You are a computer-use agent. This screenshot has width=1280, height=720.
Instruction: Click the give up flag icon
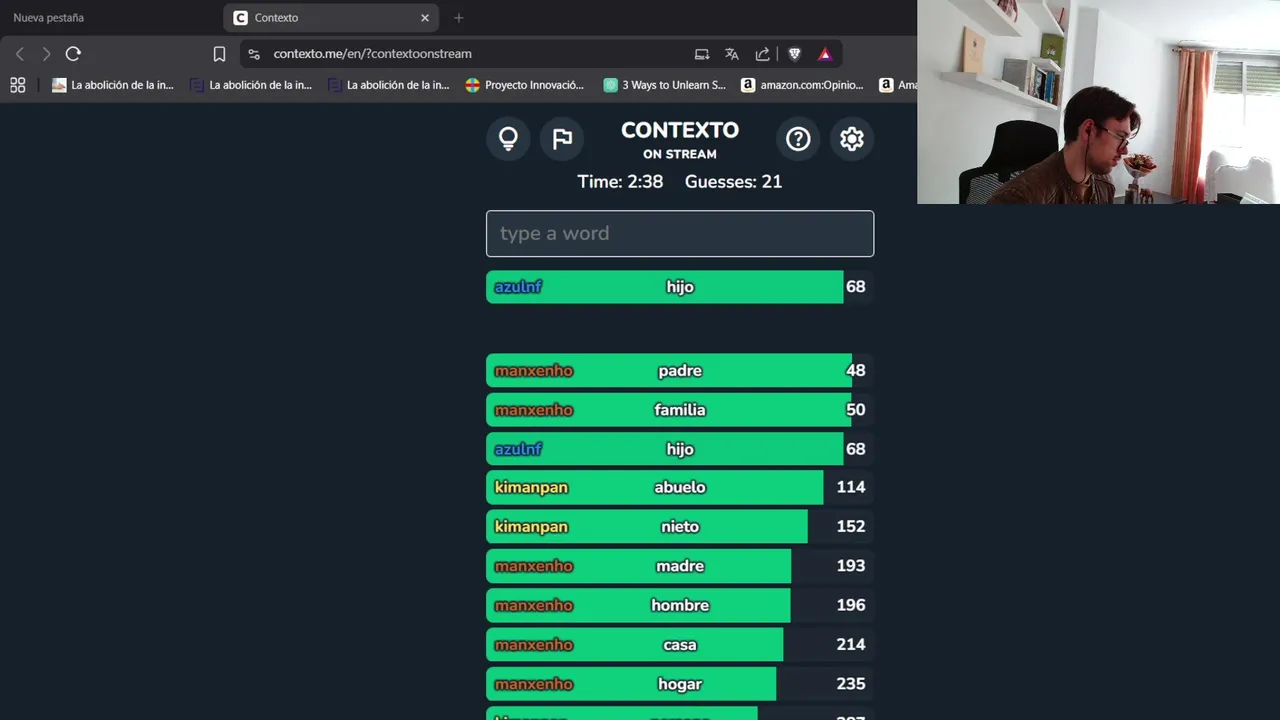pos(563,139)
